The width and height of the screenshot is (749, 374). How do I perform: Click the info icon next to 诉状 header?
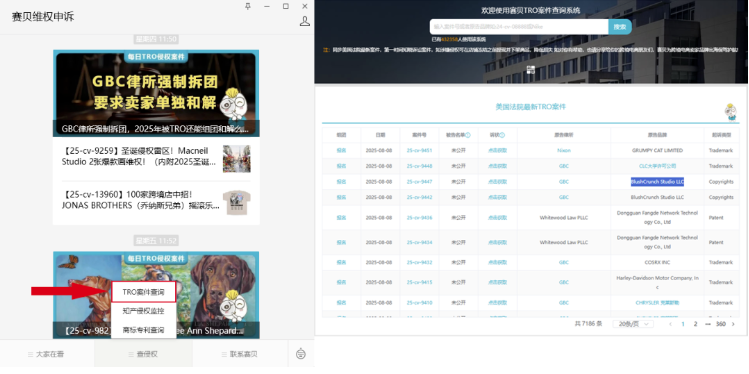(502, 135)
